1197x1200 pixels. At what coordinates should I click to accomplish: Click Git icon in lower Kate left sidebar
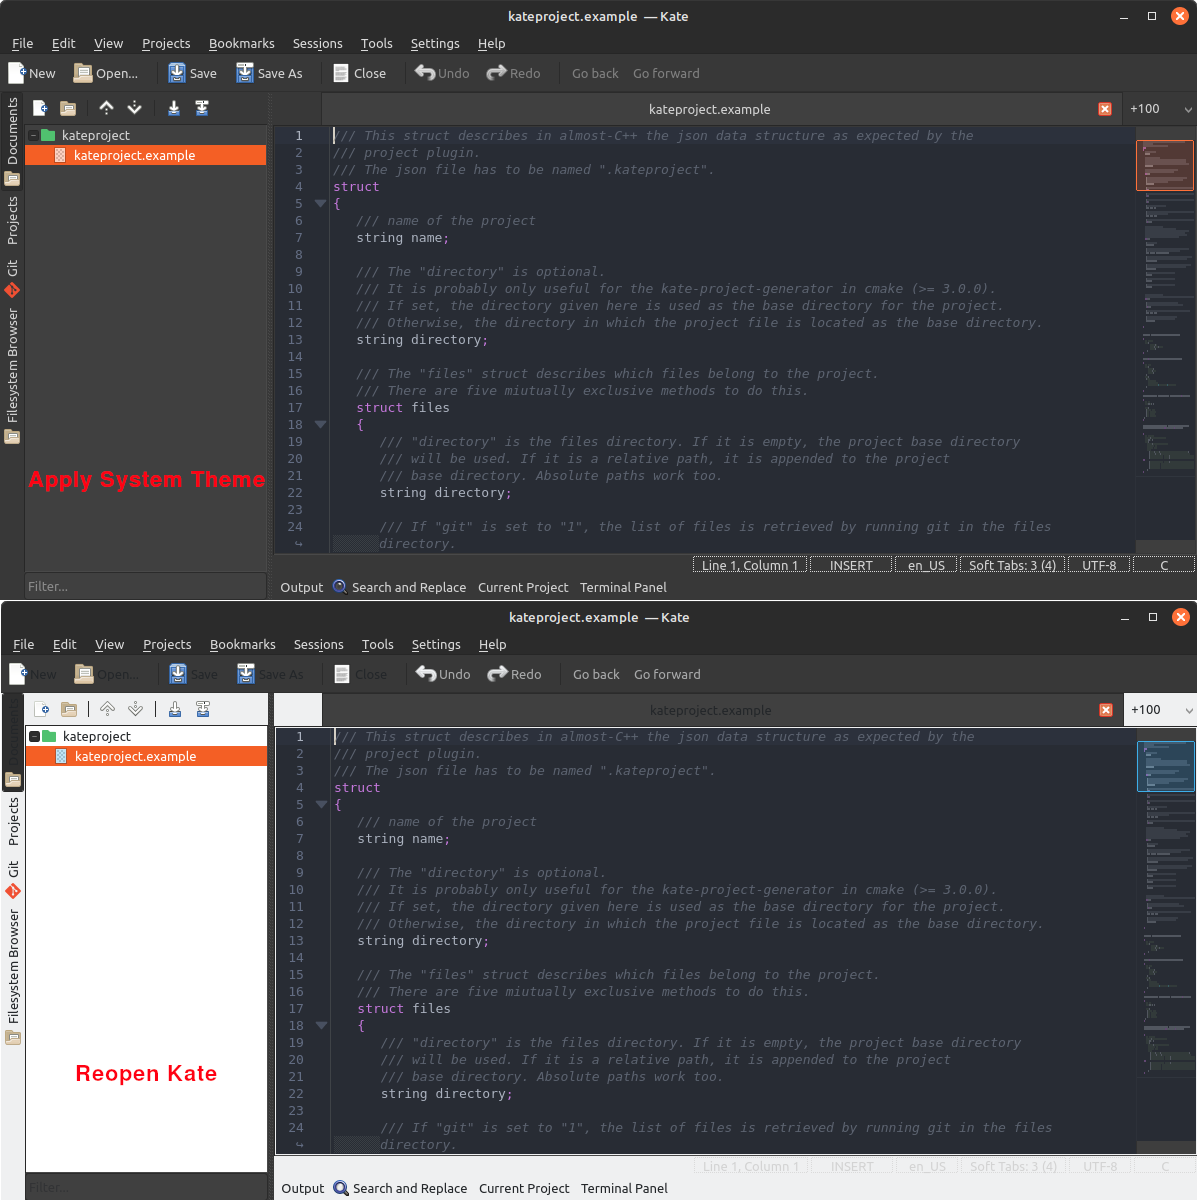[x=13, y=892]
